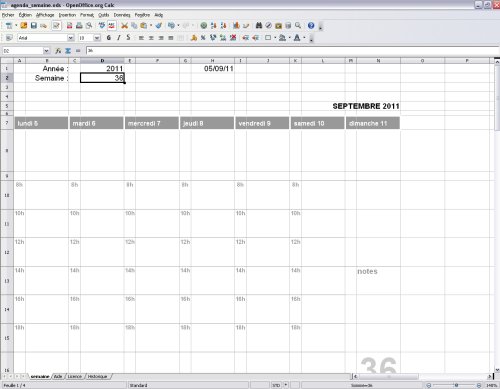The width and height of the screenshot is (500, 389).
Task: Export directly as PDF icon
Action: click(x=69, y=26)
